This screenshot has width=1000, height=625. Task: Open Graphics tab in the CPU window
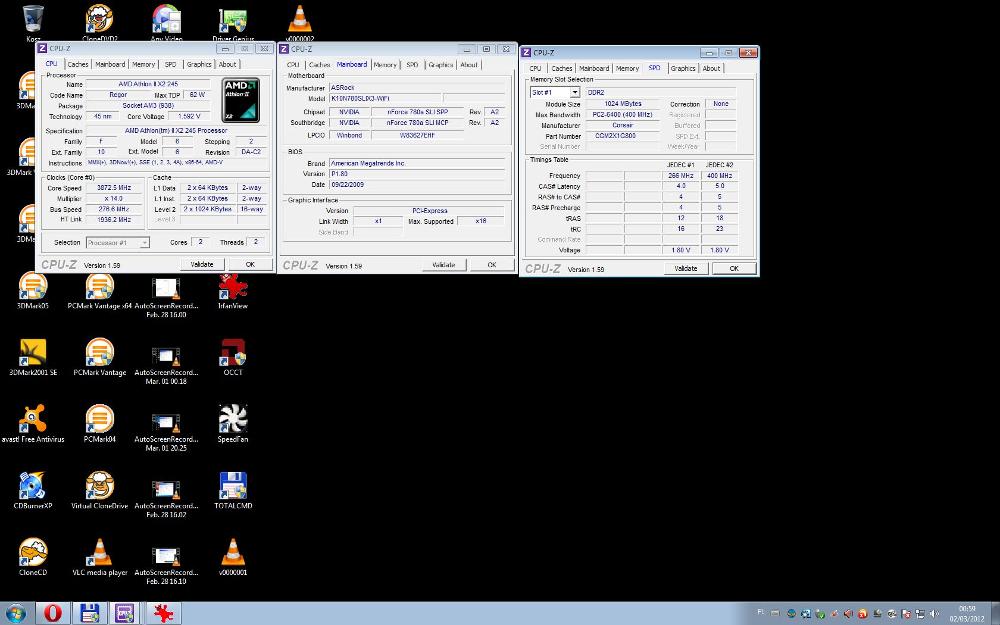(x=199, y=64)
